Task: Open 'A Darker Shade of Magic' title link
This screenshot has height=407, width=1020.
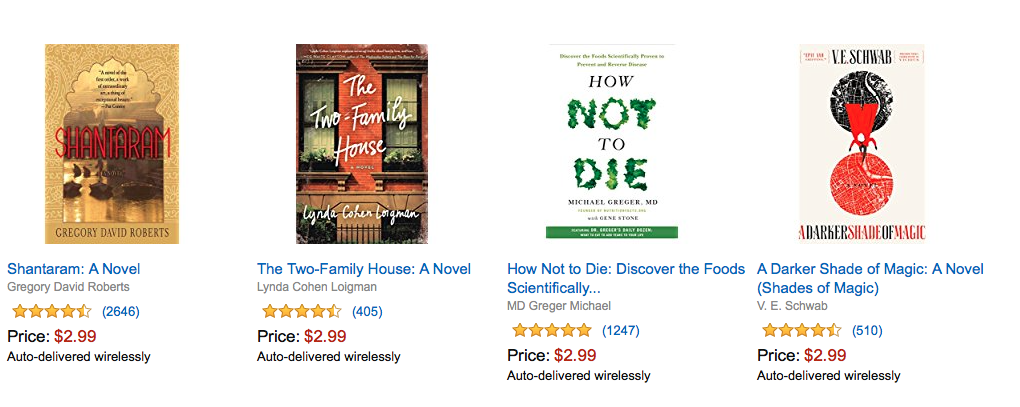Action: [870, 269]
